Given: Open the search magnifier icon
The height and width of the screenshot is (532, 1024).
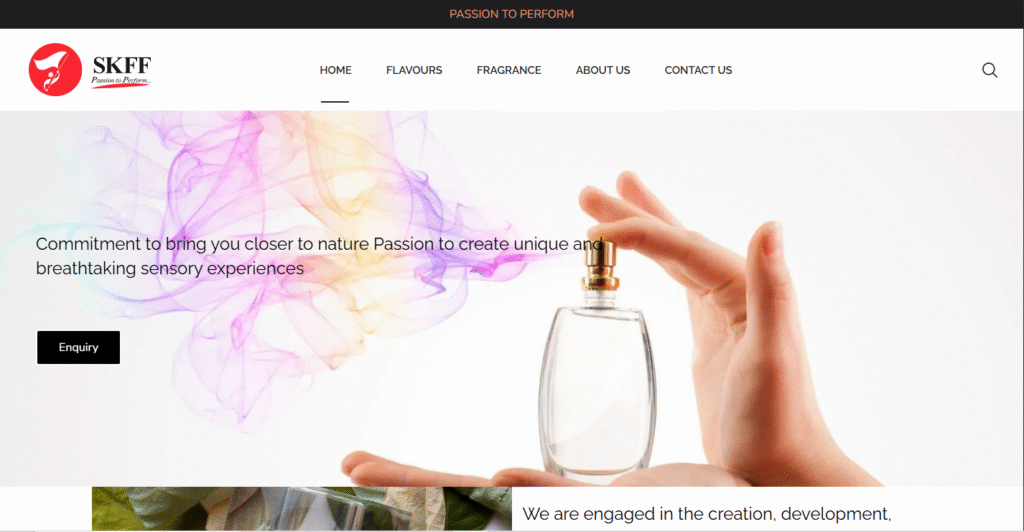Looking at the screenshot, I should pyautogui.click(x=989, y=70).
